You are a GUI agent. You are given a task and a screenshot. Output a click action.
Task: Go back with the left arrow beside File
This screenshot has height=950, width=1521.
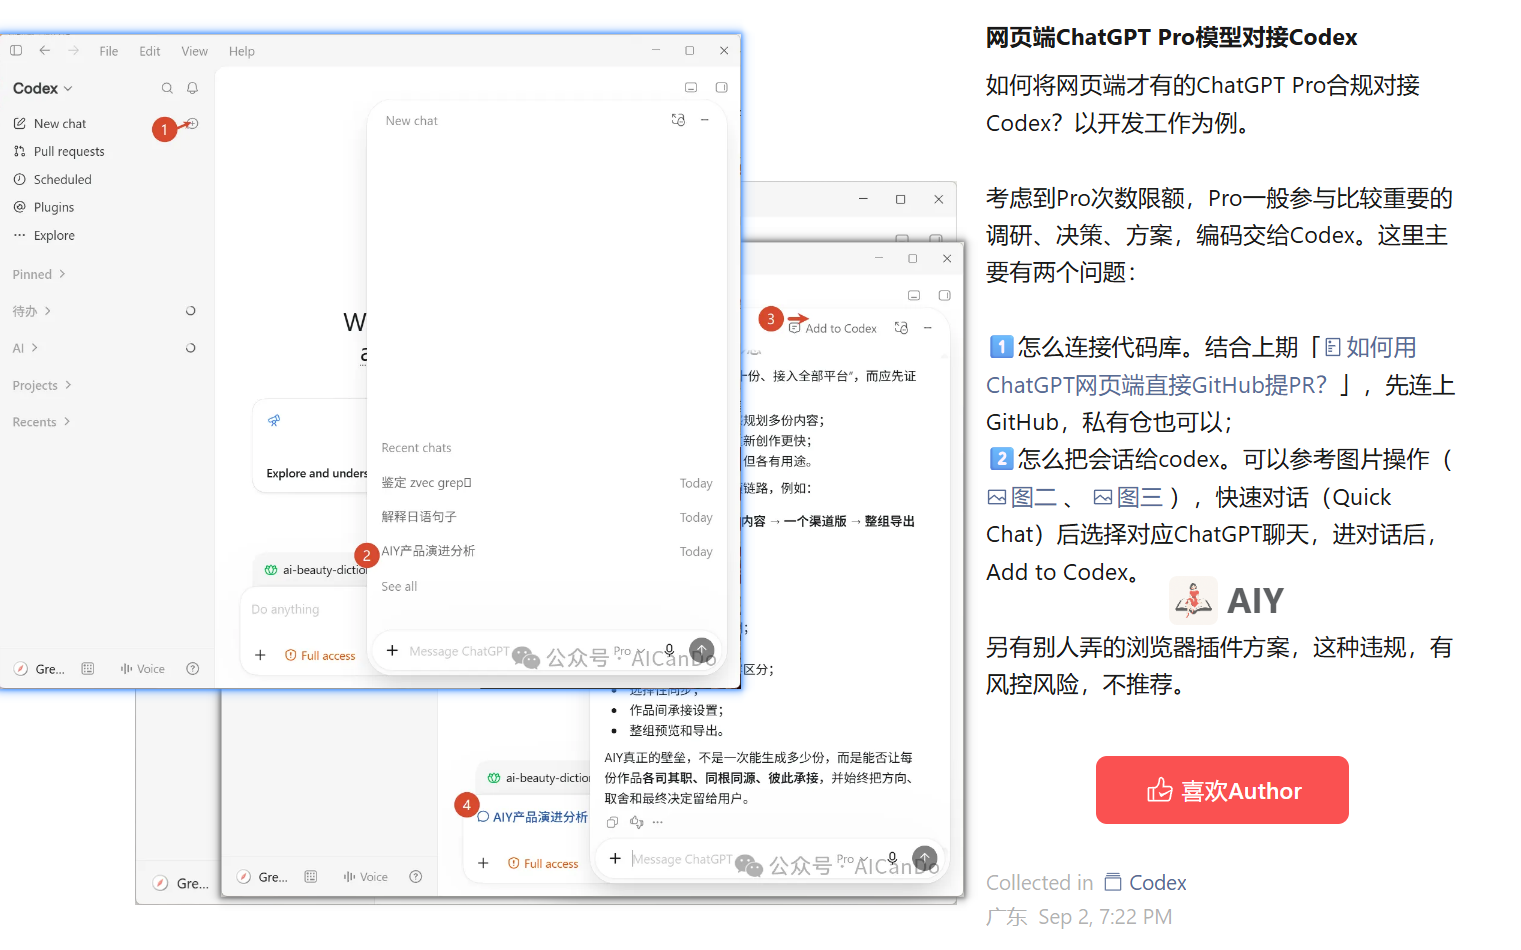click(45, 50)
